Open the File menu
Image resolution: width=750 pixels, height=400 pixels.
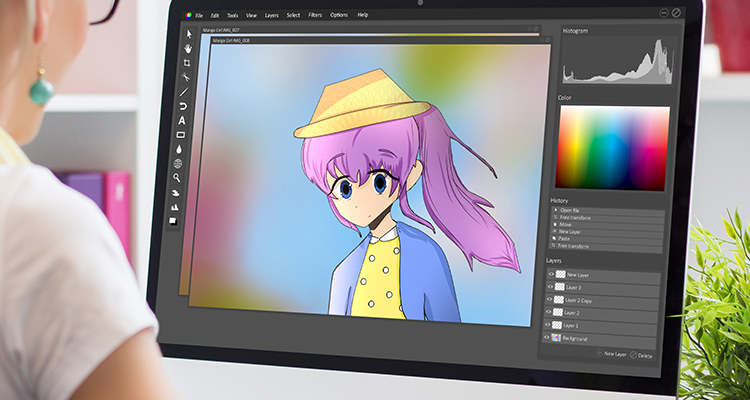(x=199, y=15)
